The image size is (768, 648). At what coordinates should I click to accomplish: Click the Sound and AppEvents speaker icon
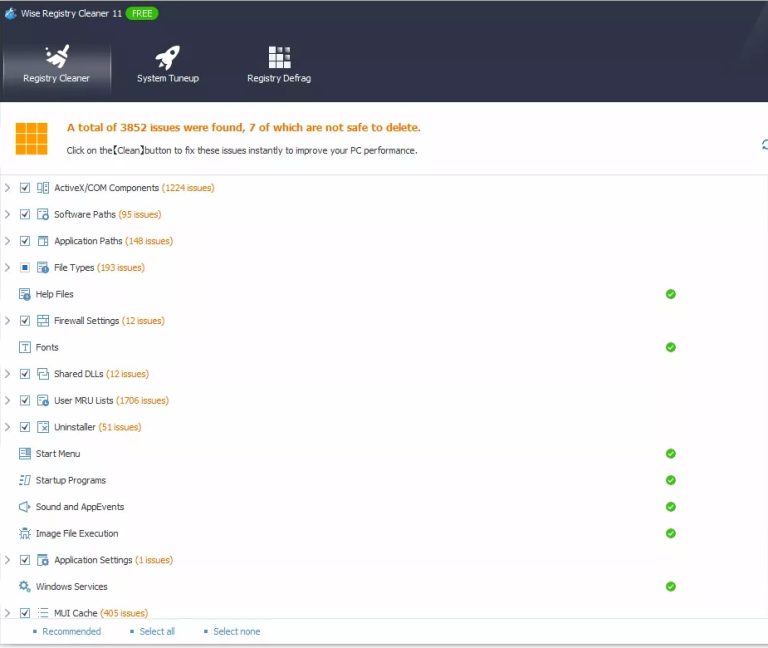tap(25, 507)
